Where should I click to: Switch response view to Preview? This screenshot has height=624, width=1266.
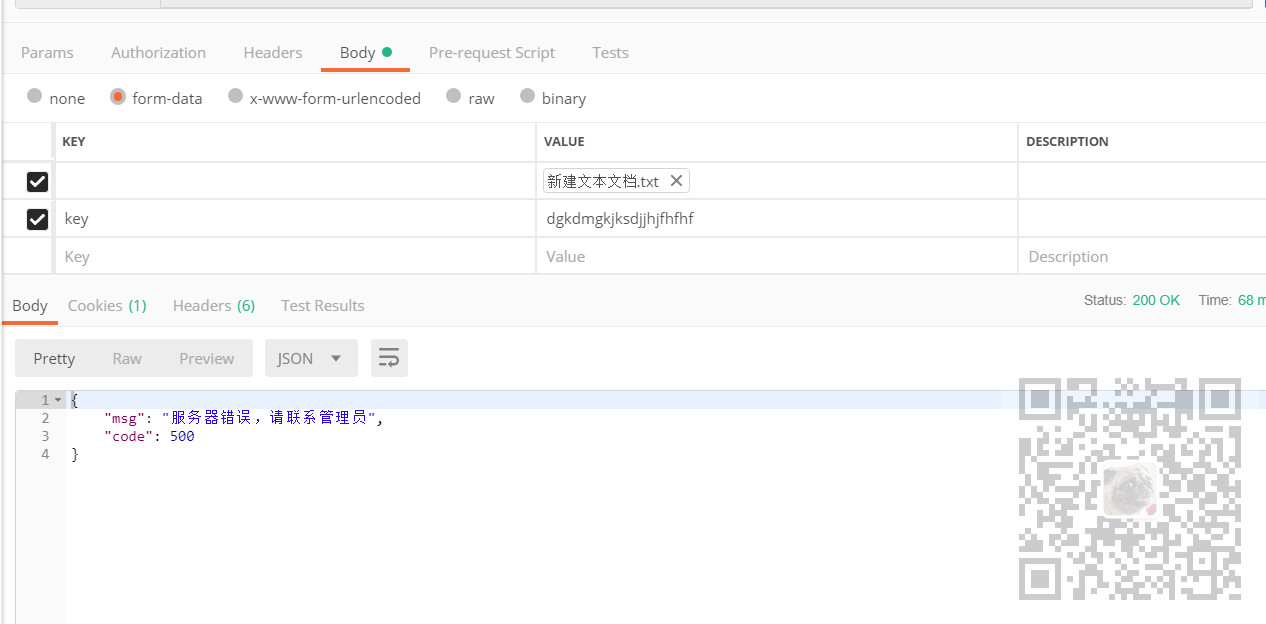[x=207, y=358]
